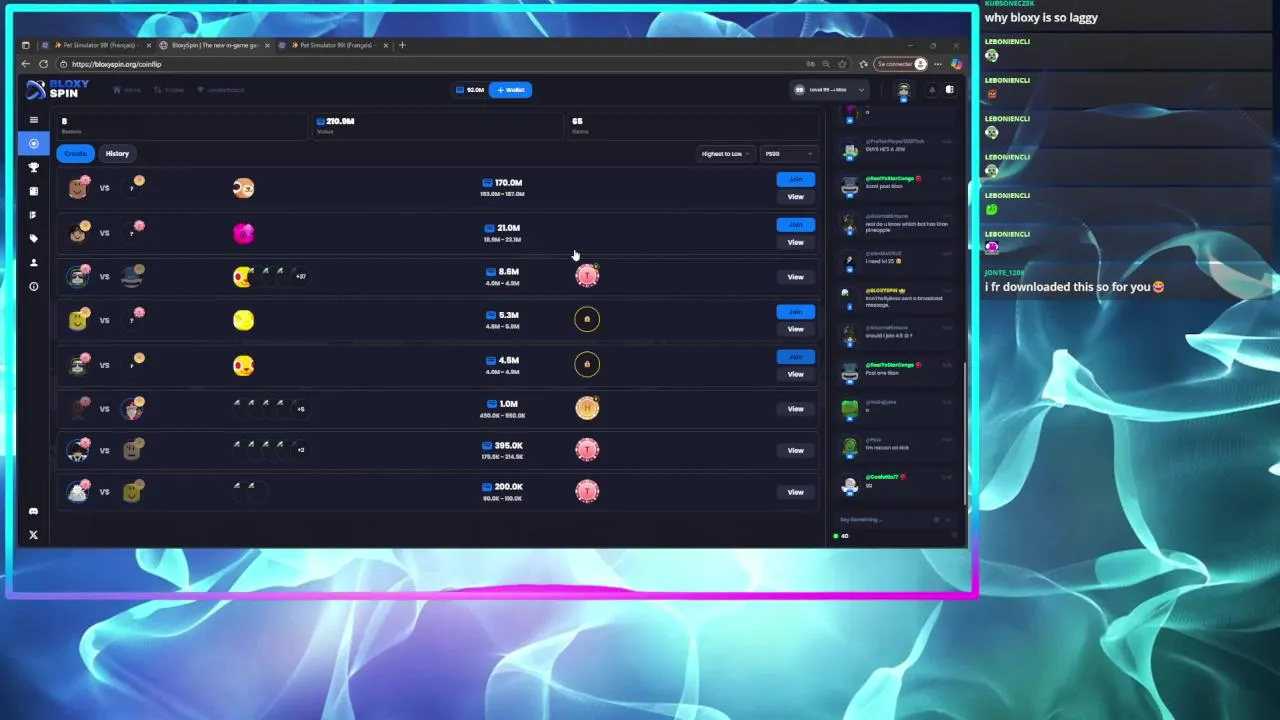Select the third browser tab, Pet Simulator 99
The width and height of the screenshot is (1280, 720).
tap(332, 45)
